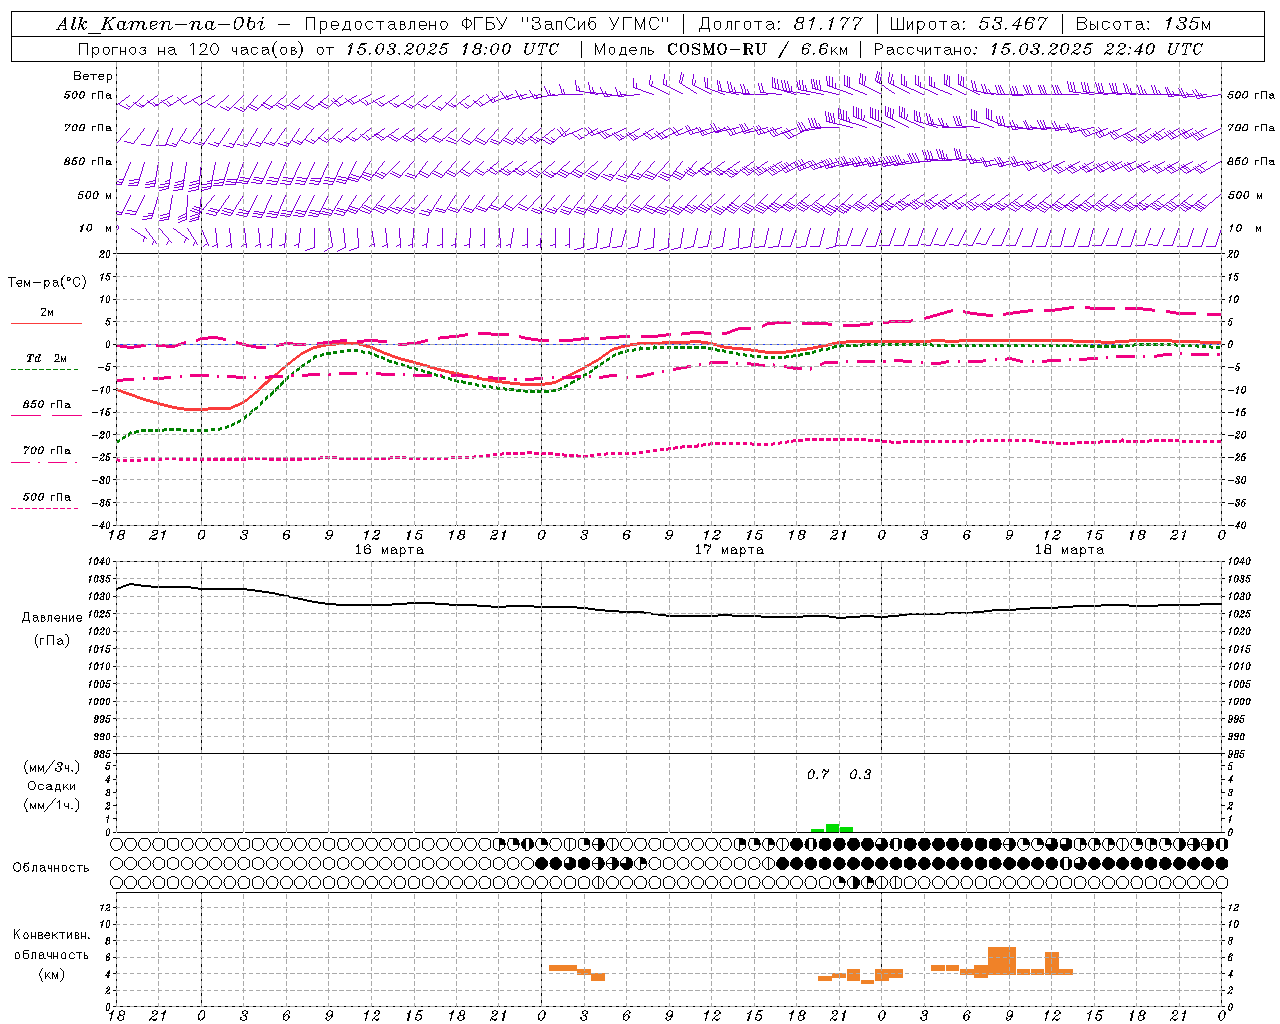Click the '2м' temperature legend entry
This screenshot has width=1280, height=1024.
47,313
